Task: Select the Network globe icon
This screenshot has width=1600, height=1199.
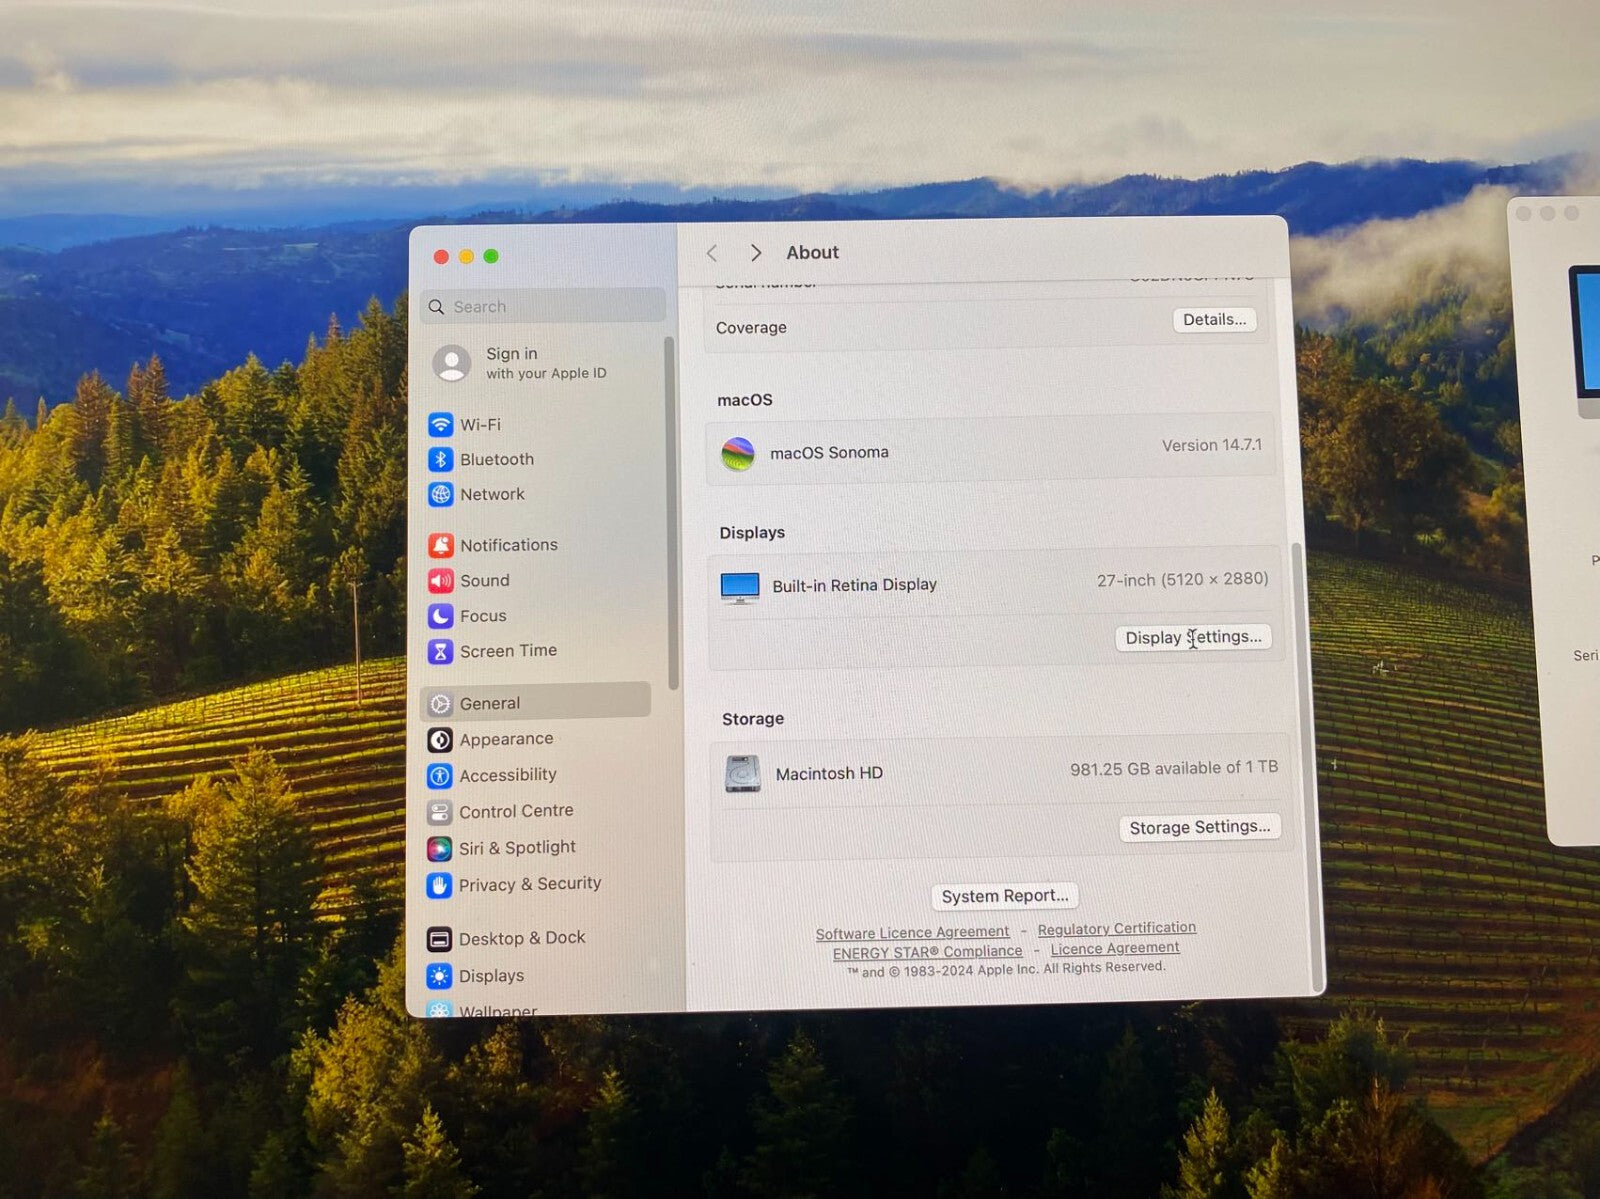Action: 440,494
